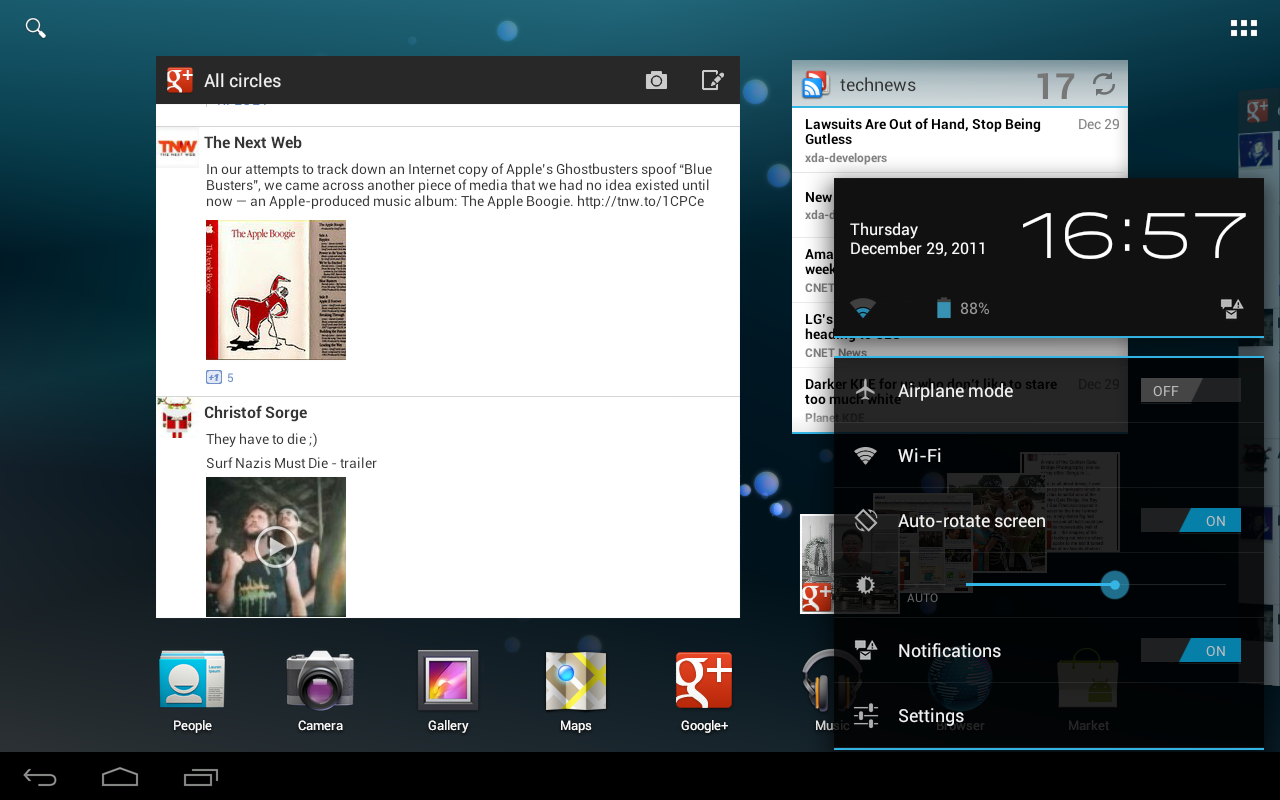The image size is (1280, 800).
Task: Open Christof Sorge's profile avatar
Action: [176, 418]
